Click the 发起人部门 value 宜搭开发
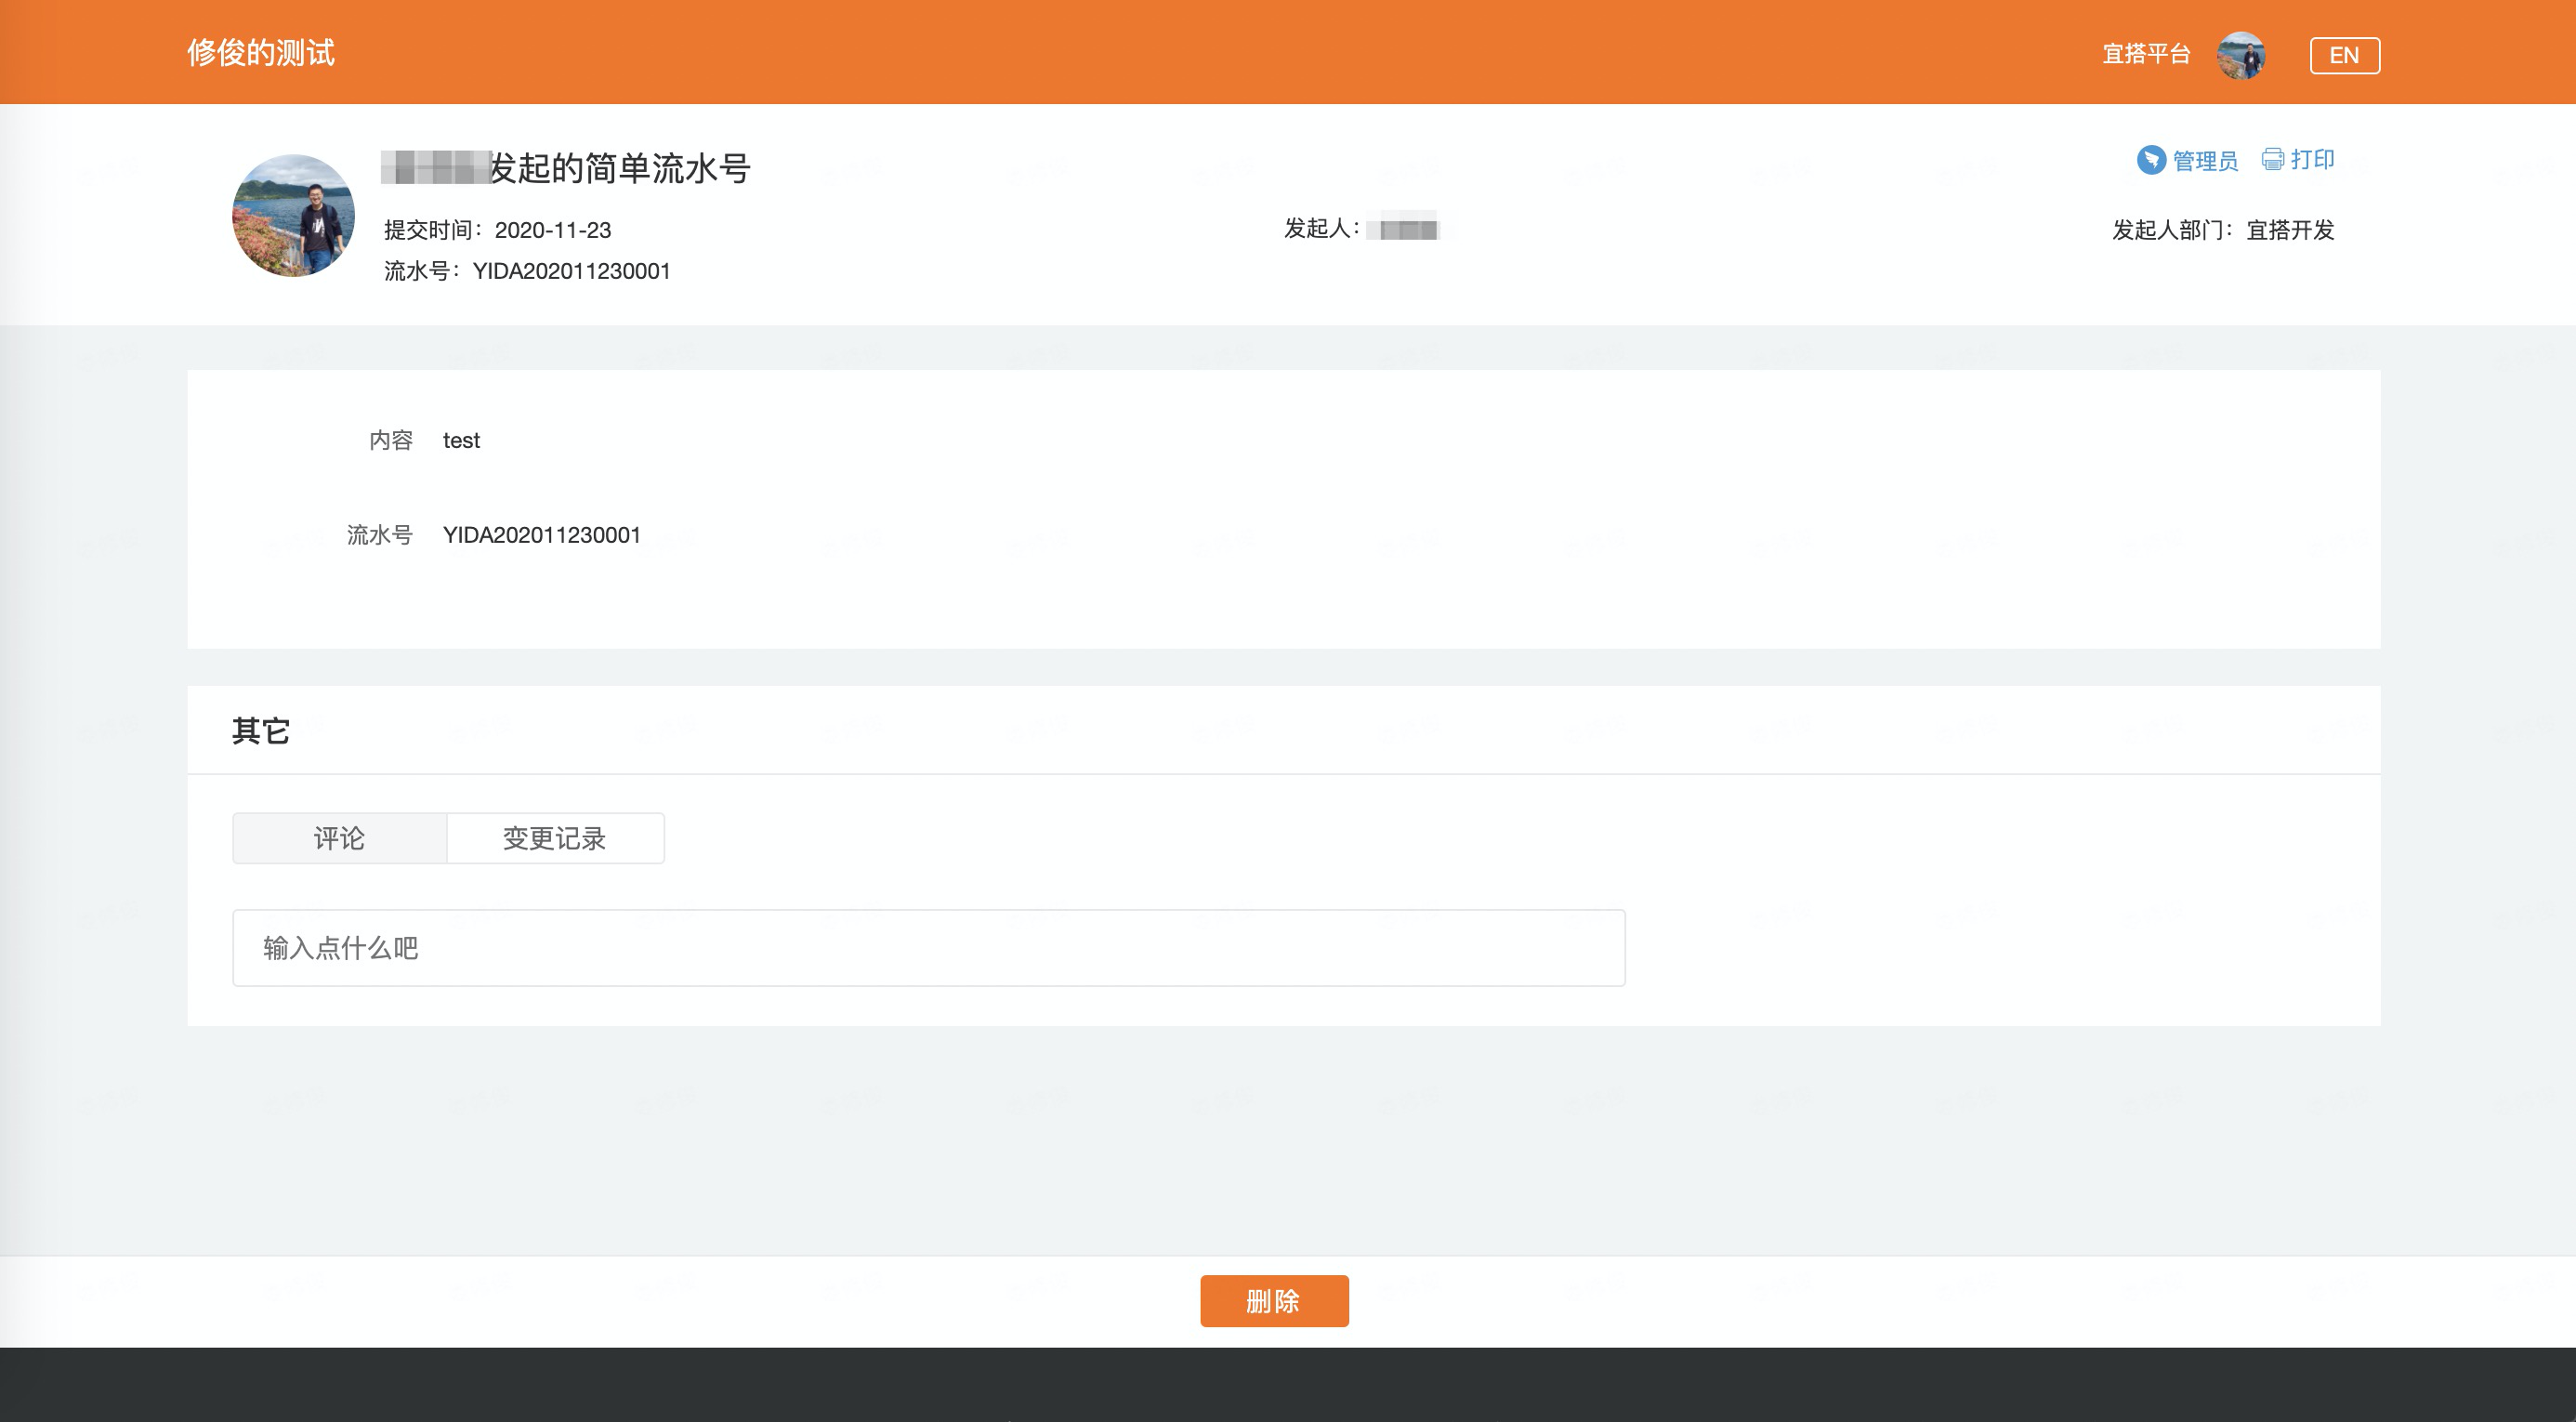 [x=2289, y=230]
